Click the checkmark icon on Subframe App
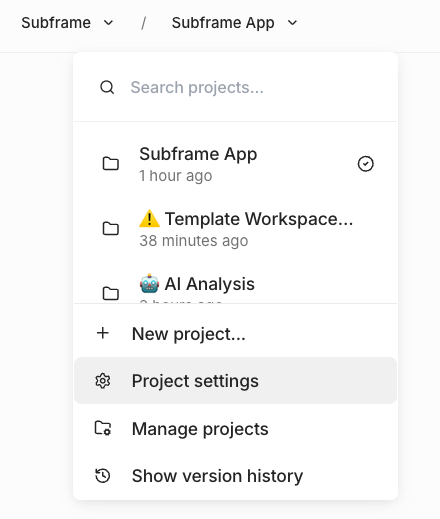The height and width of the screenshot is (519, 440). point(366,164)
